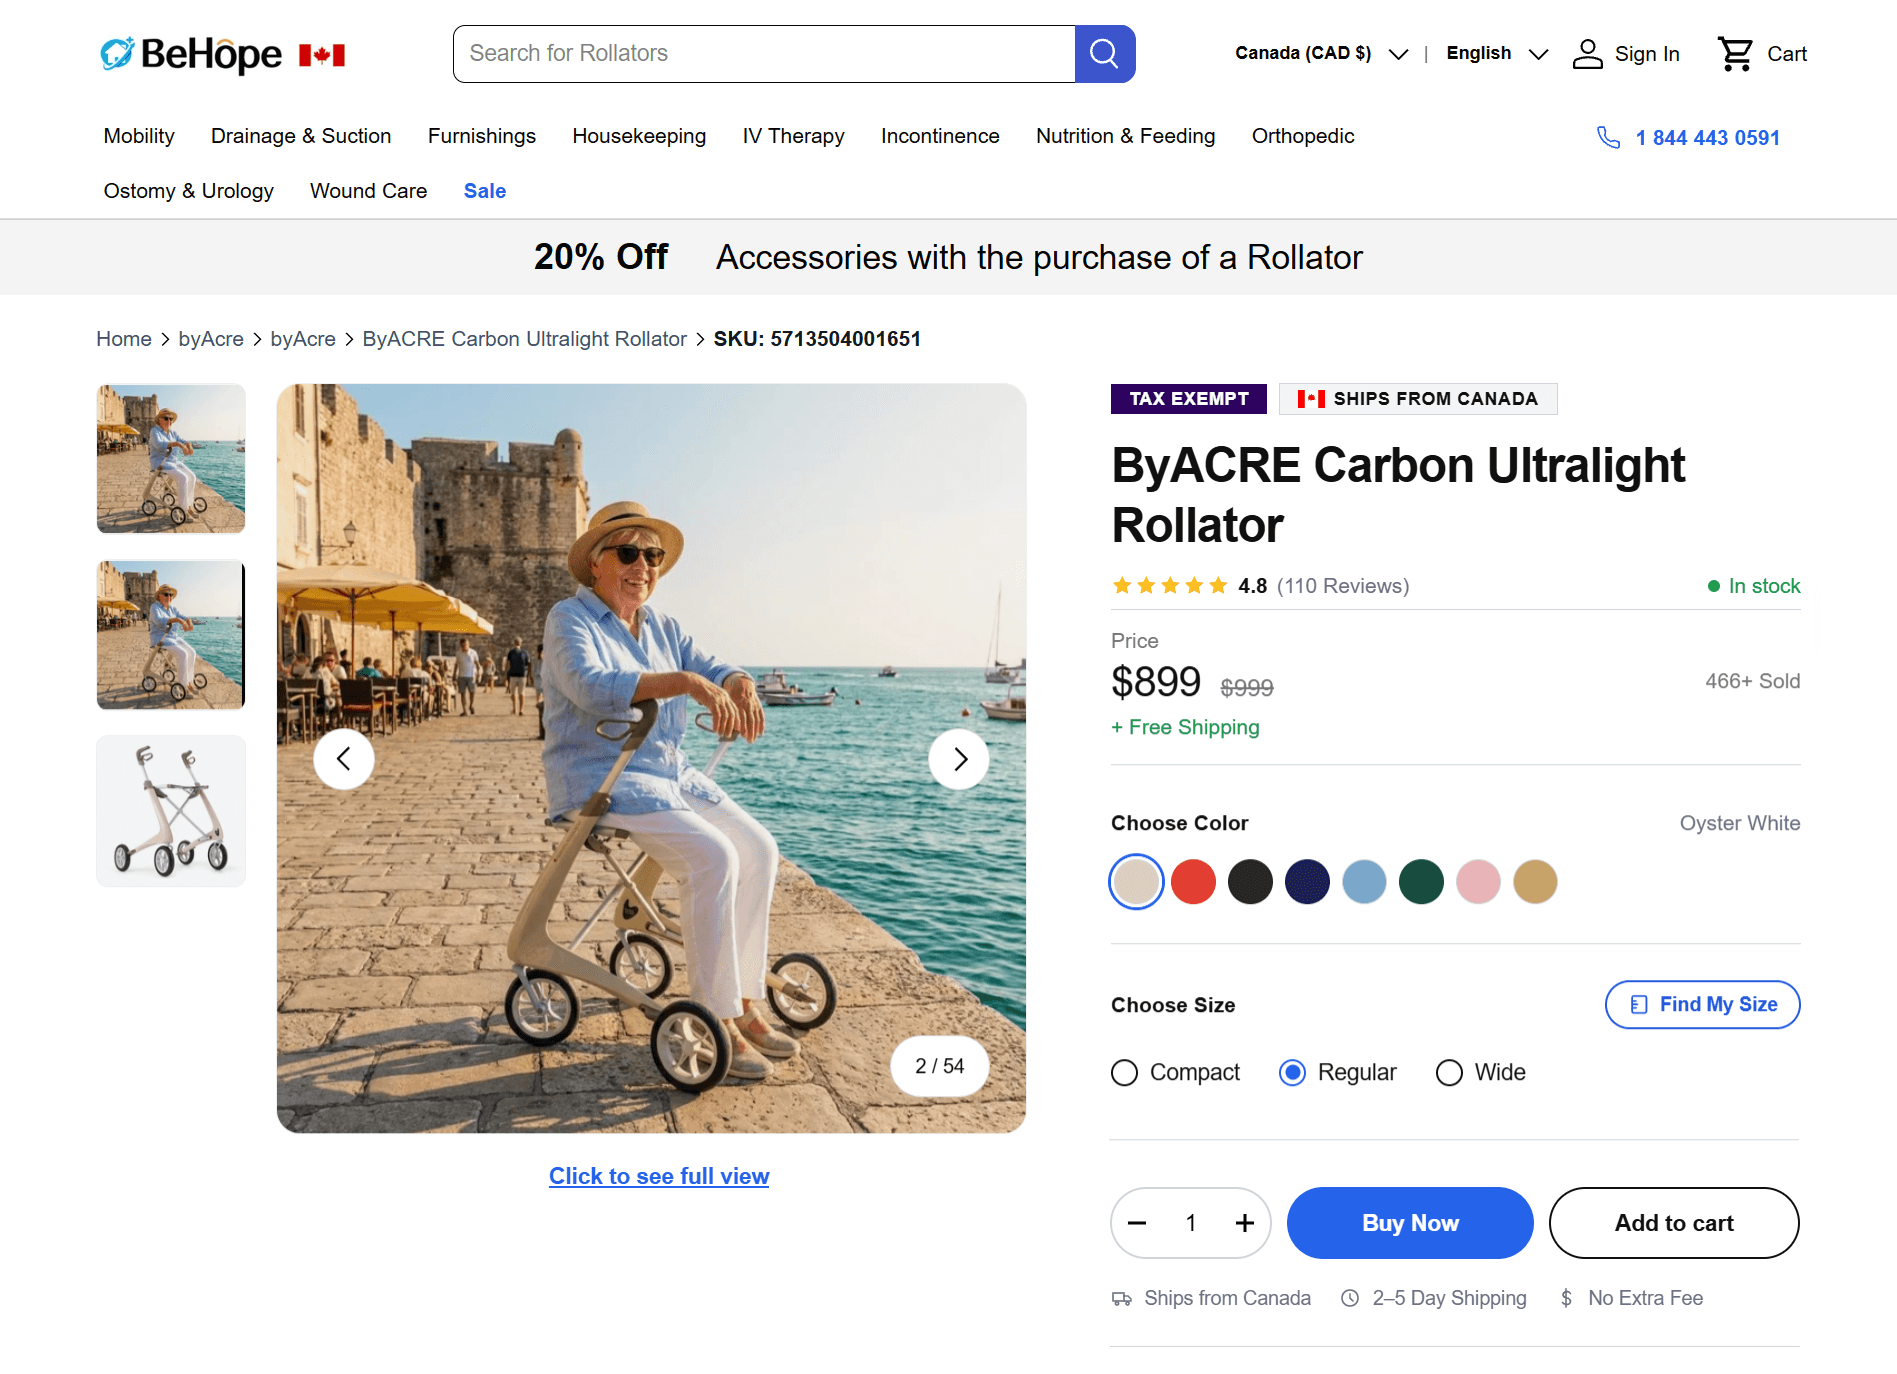The width and height of the screenshot is (1897, 1374).
Task: Click the Cart text link
Action: (x=1787, y=54)
